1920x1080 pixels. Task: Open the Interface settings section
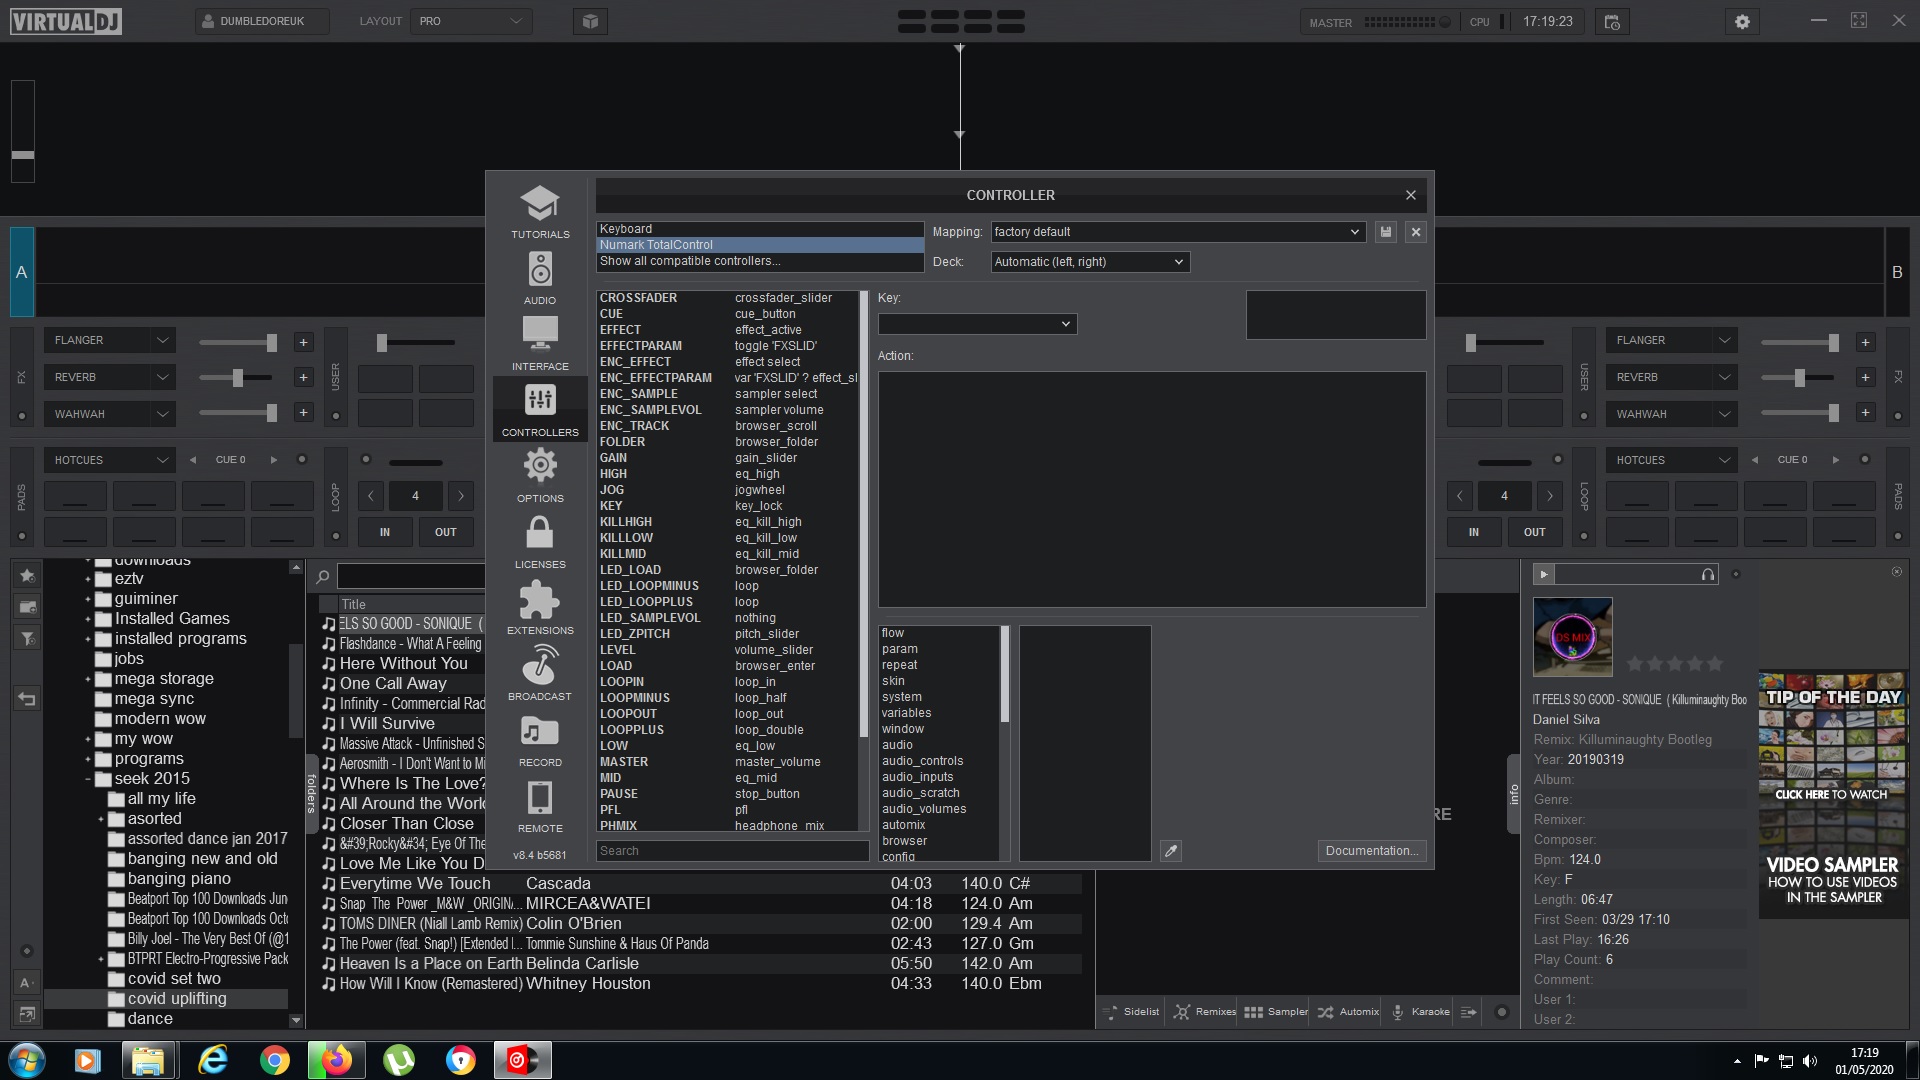(540, 344)
